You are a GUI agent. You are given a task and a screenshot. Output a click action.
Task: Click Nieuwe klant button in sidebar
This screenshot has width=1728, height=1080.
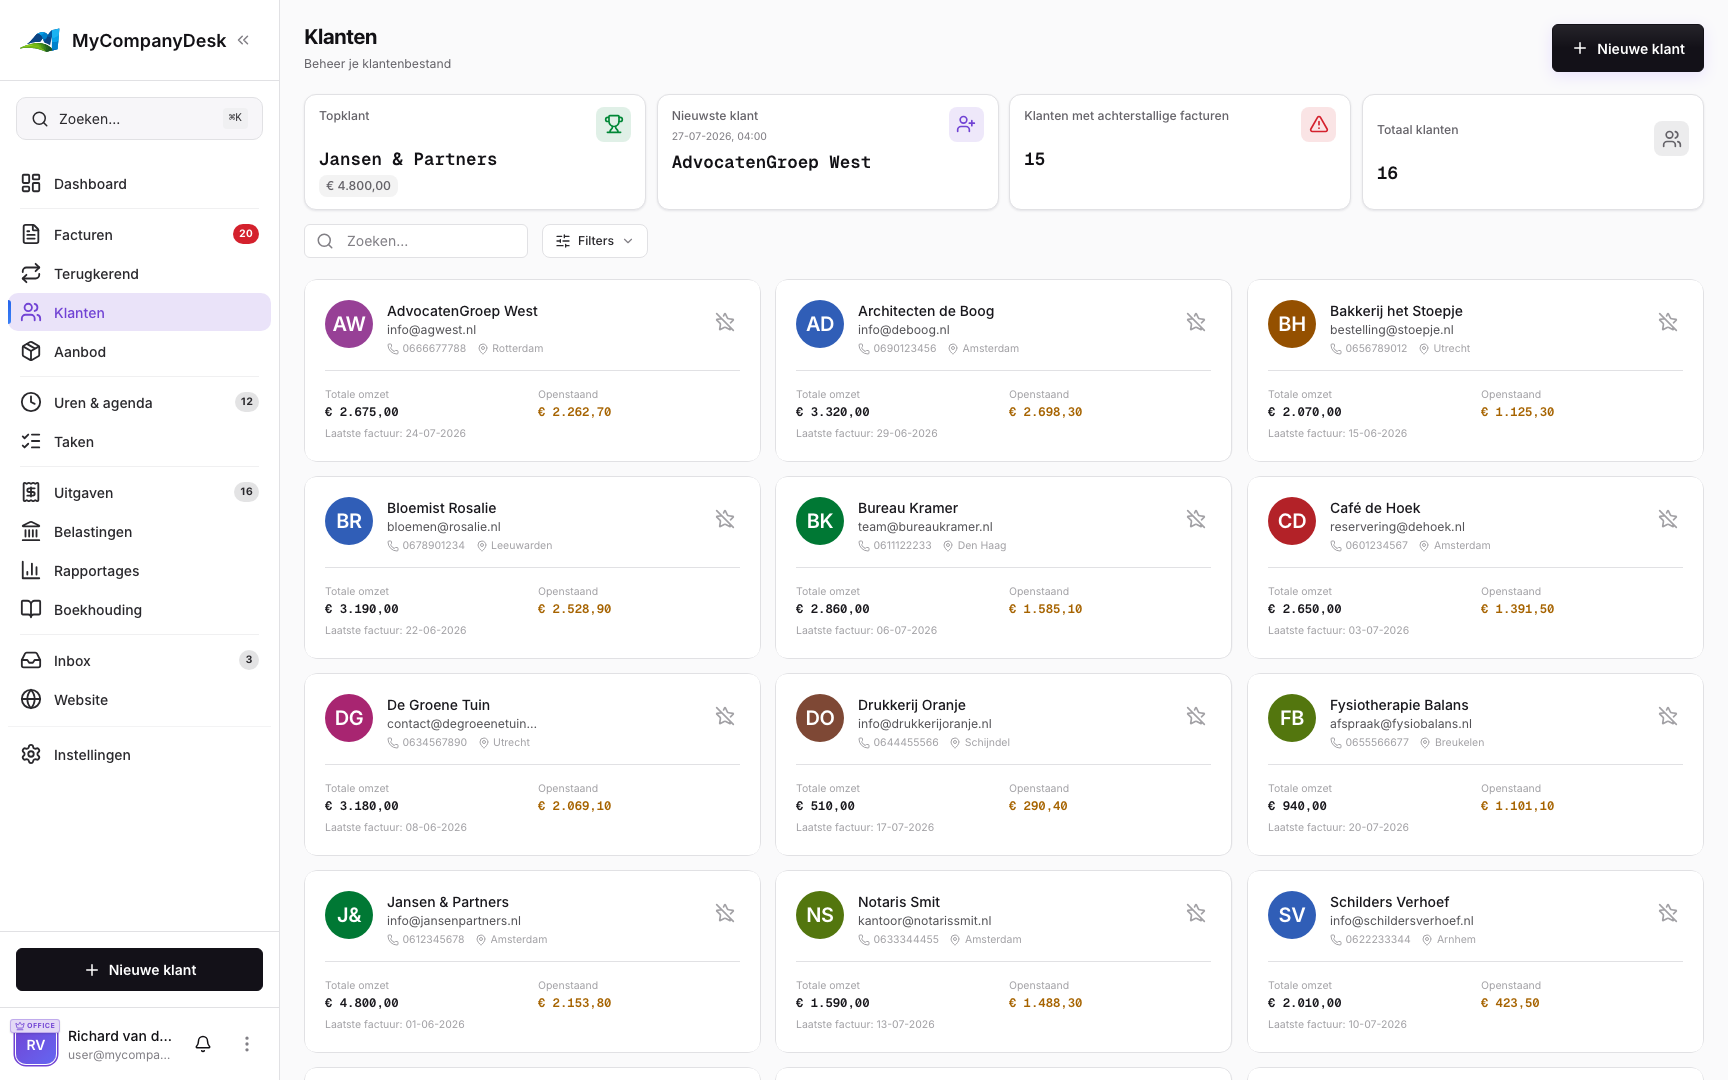139,970
